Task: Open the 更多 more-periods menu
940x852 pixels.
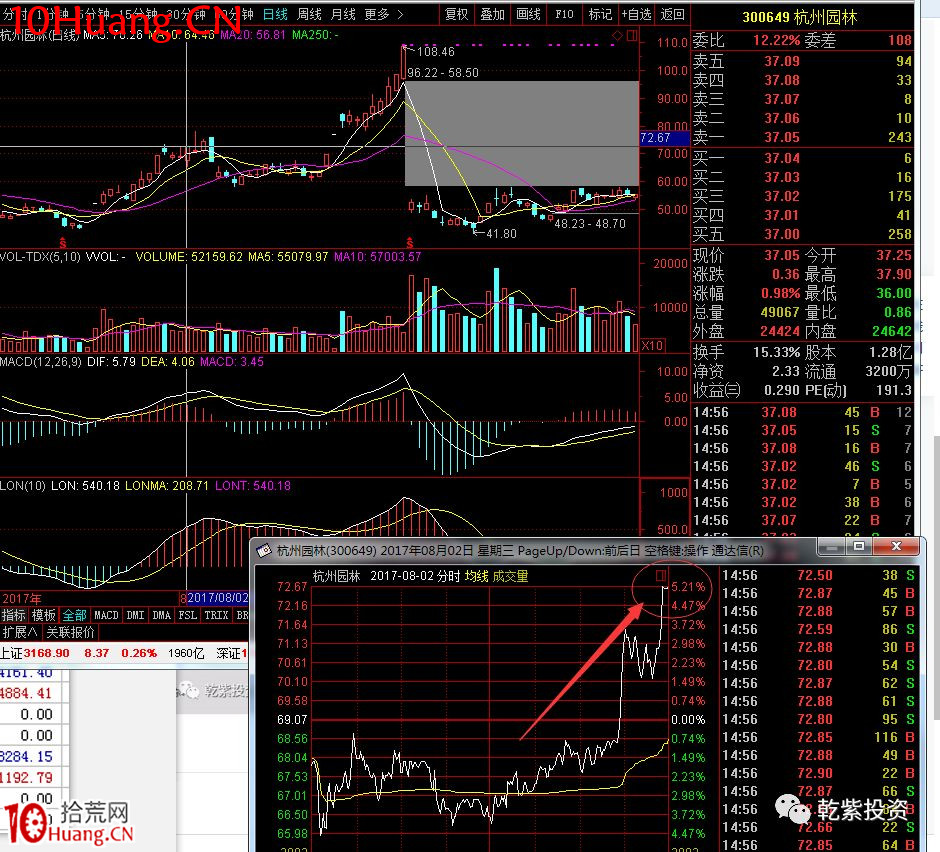Action: pyautogui.click(x=377, y=14)
